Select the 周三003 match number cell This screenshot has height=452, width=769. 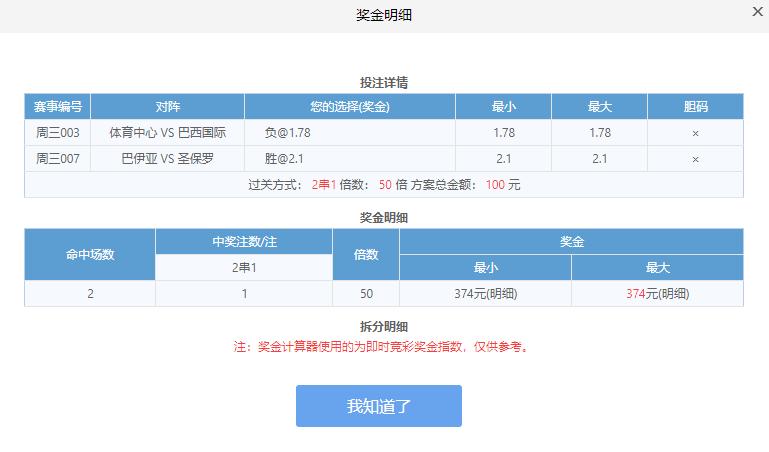(x=57, y=132)
